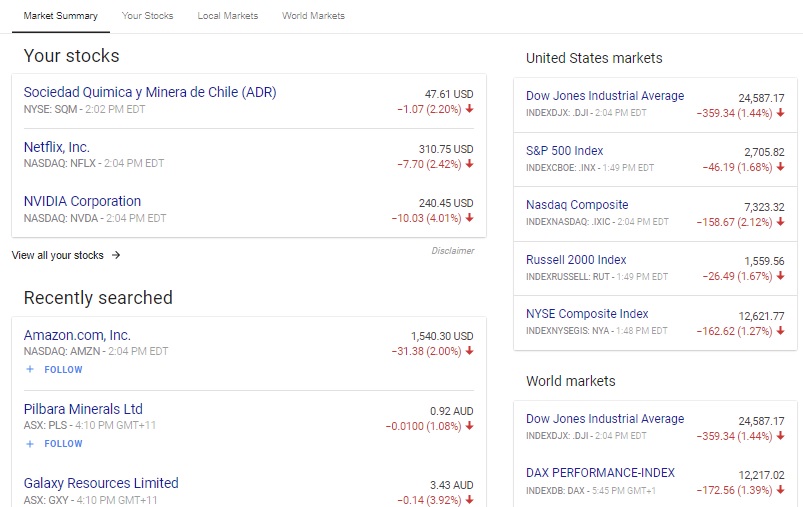Viewport: 803px width, 507px height.
Task: Open the NYSE Composite Index page
Action: pos(587,313)
